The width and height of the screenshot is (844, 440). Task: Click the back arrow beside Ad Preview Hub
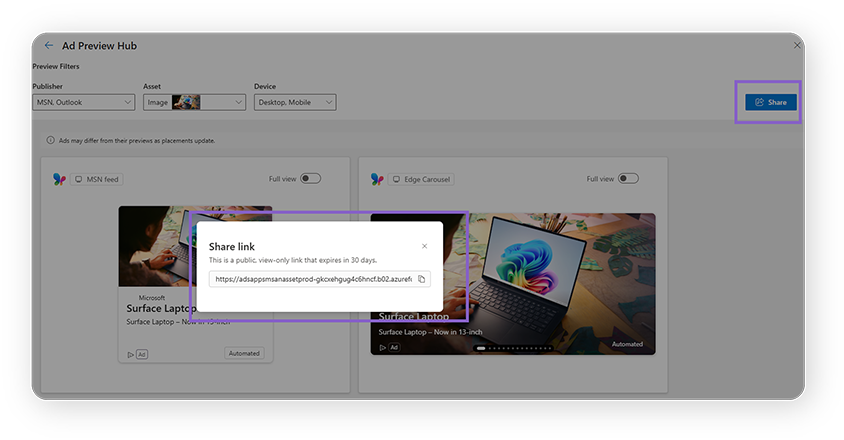coord(49,45)
